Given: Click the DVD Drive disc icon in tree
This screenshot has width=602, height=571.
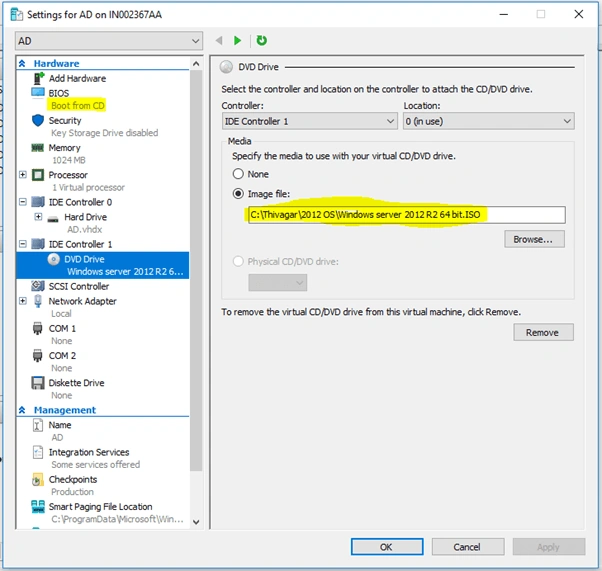Looking at the screenshot, I should point(53,260).
